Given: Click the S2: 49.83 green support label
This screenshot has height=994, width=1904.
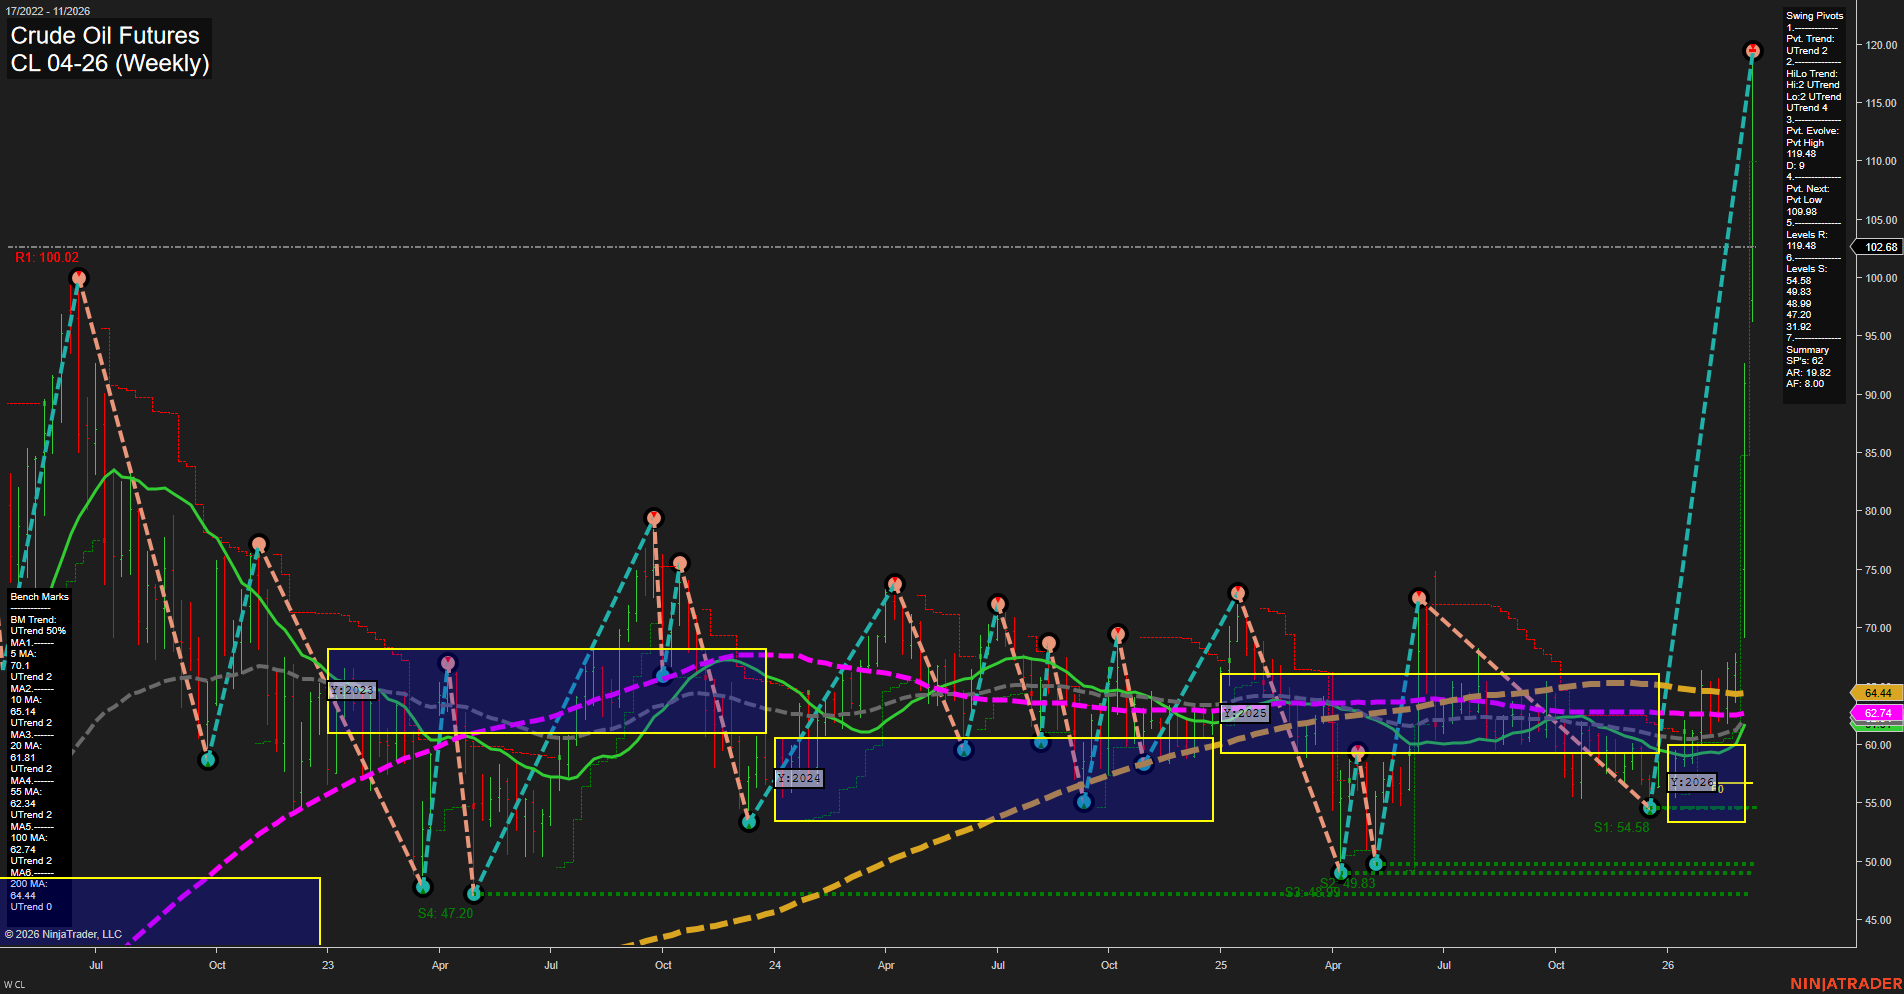Looking at the screenshot, I should click(x=1344, y=883).
